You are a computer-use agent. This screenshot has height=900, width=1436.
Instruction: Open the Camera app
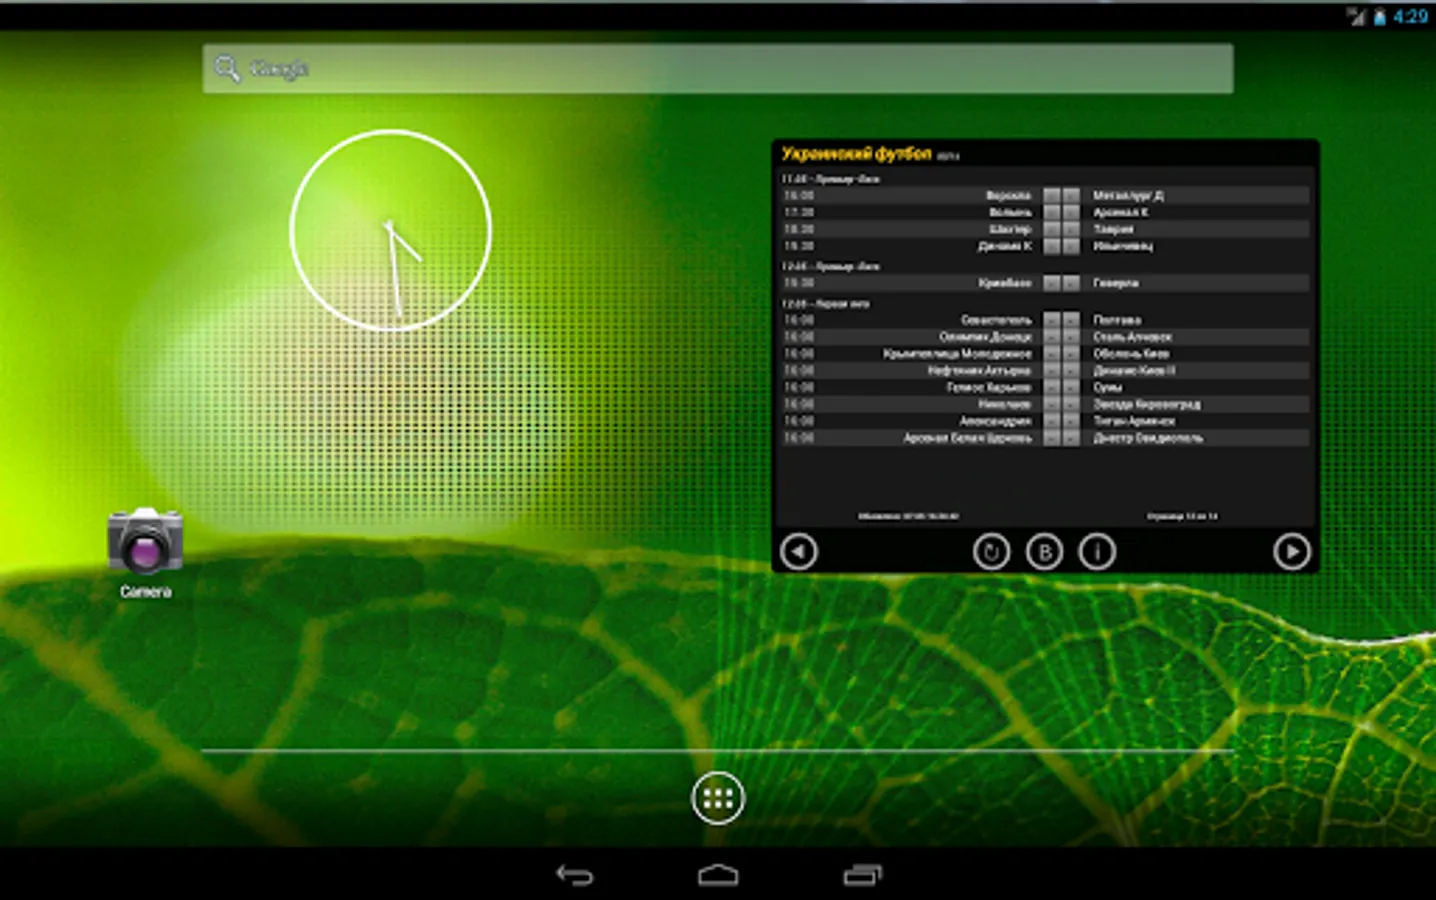[146, 553]
